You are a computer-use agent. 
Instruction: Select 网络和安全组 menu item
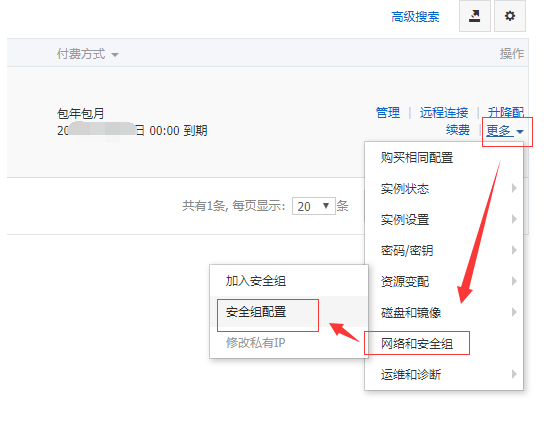pyautogui.click(x=444, y=343)
